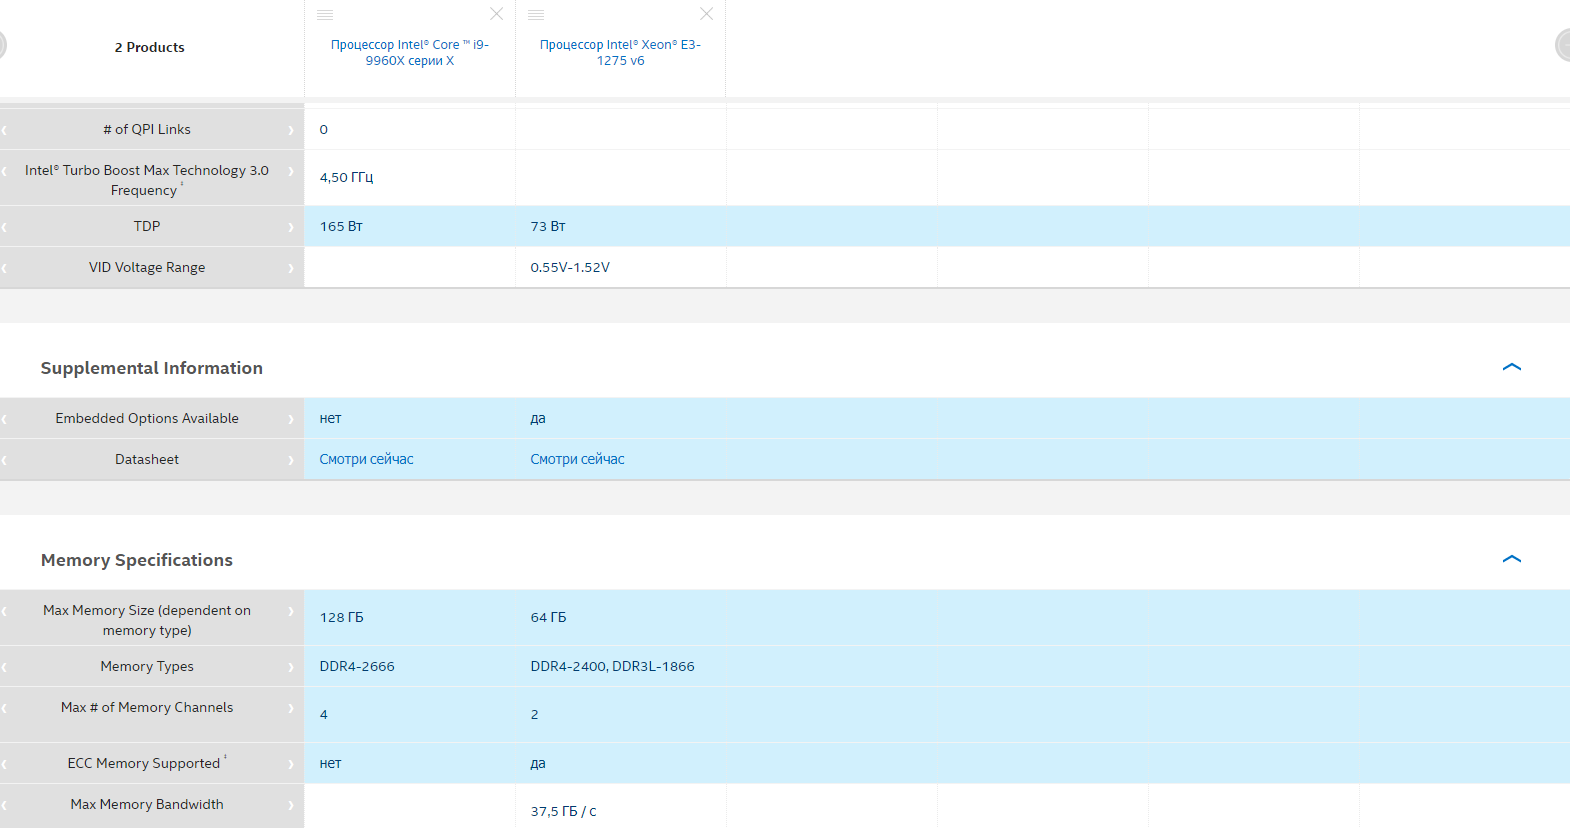Click left chevron on # of QPI Links row
Viewport: 1570px width, 828px height.
point(5,130)
